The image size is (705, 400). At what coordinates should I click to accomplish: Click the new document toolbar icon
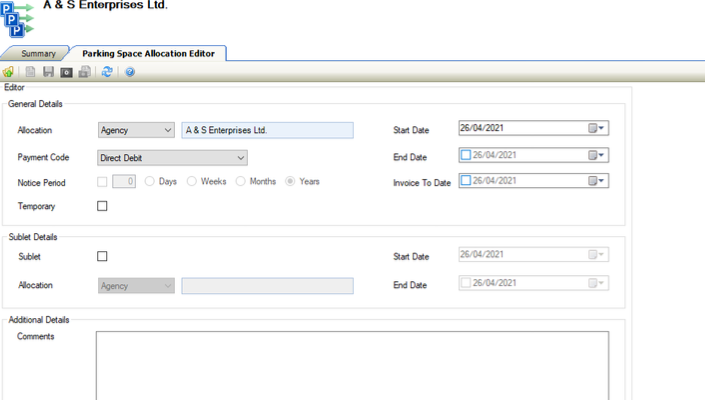coord(30,72)
